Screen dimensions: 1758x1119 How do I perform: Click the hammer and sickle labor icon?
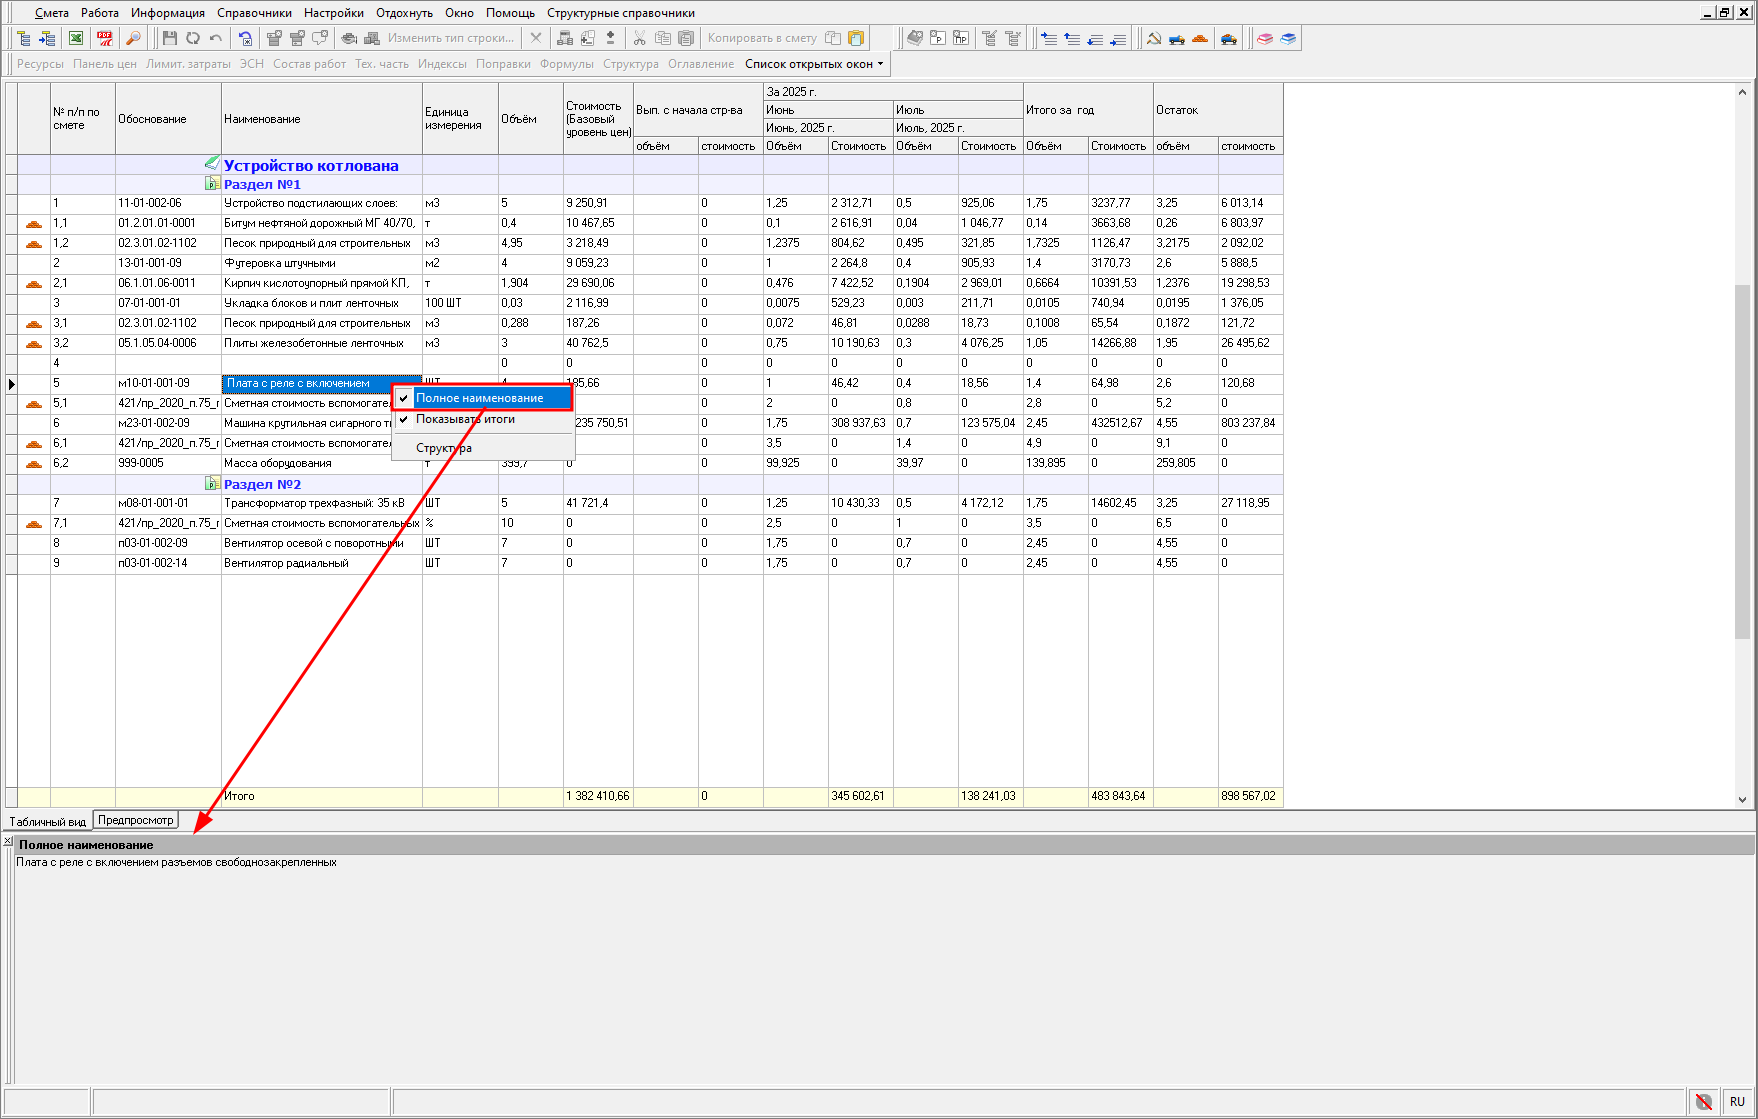(1153, 38)
